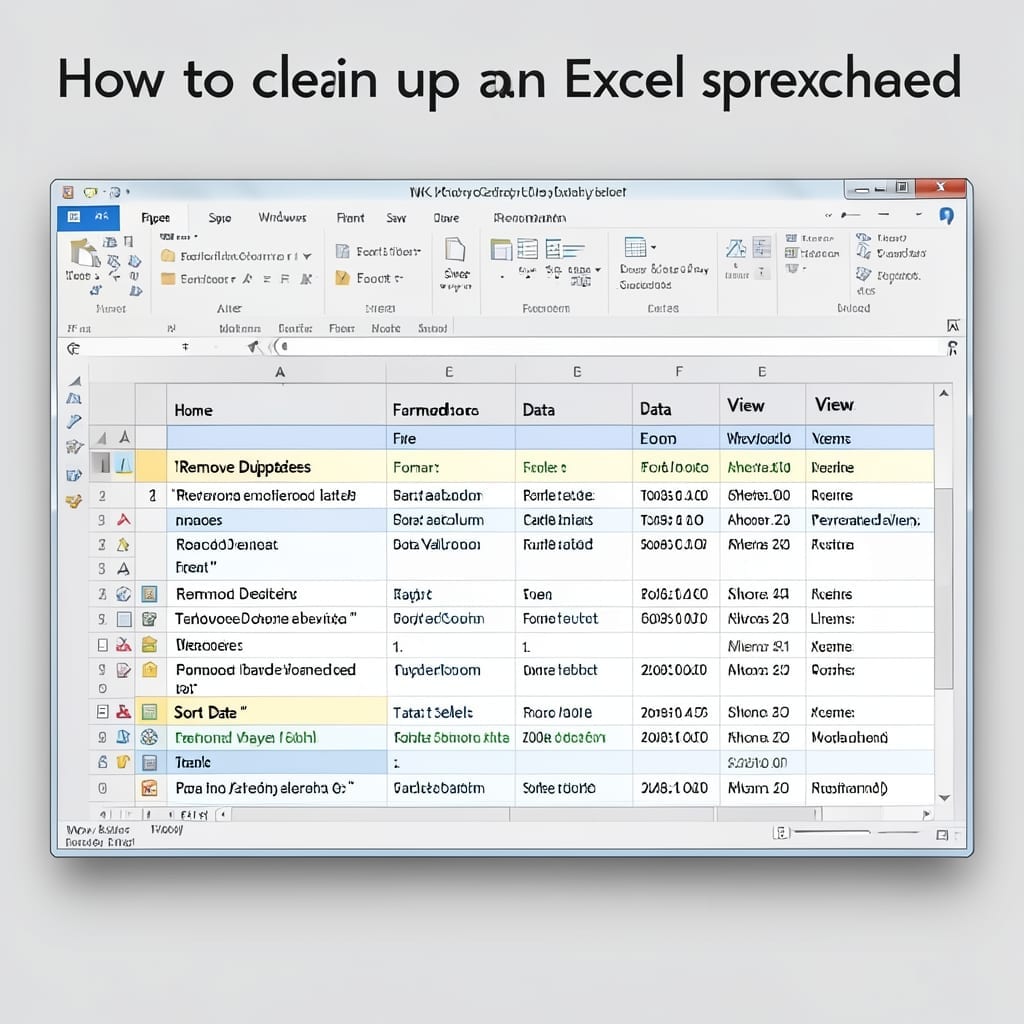Open the 'Fooot' dropdown arrow
Screen dimensions: 1024x1024
398,278
